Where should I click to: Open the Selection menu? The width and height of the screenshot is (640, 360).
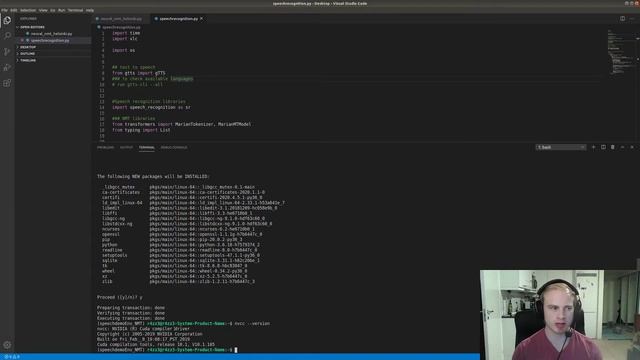pos(28,10)
